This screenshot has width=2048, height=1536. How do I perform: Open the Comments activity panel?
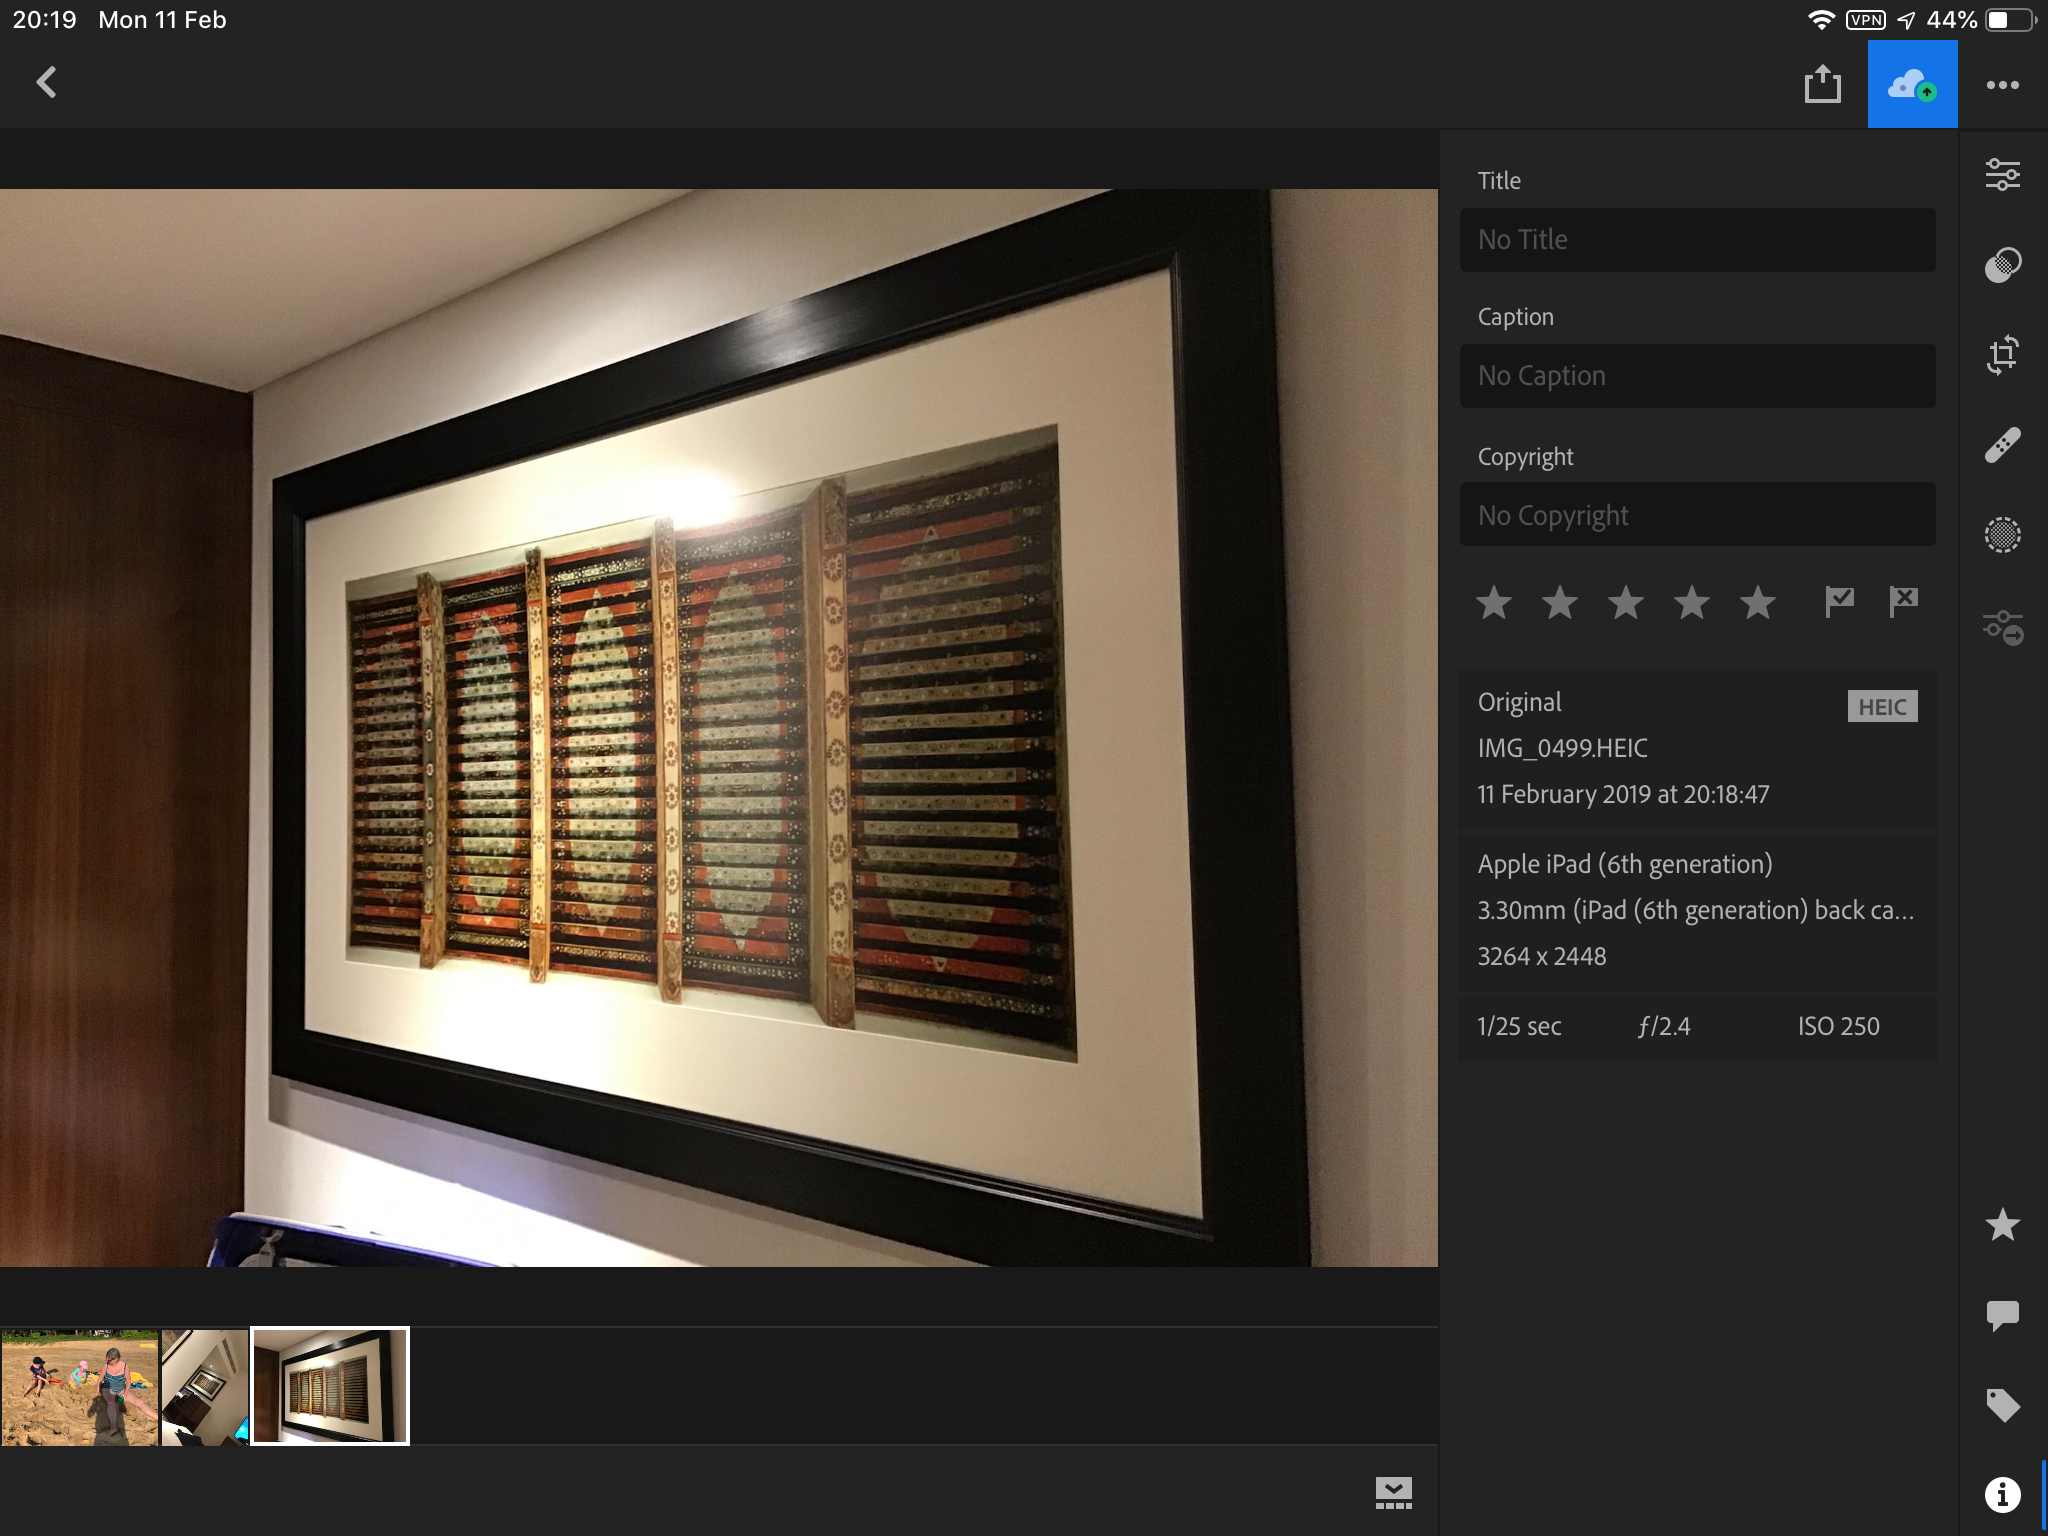pyautogui.click(x=2002, y=1315)
